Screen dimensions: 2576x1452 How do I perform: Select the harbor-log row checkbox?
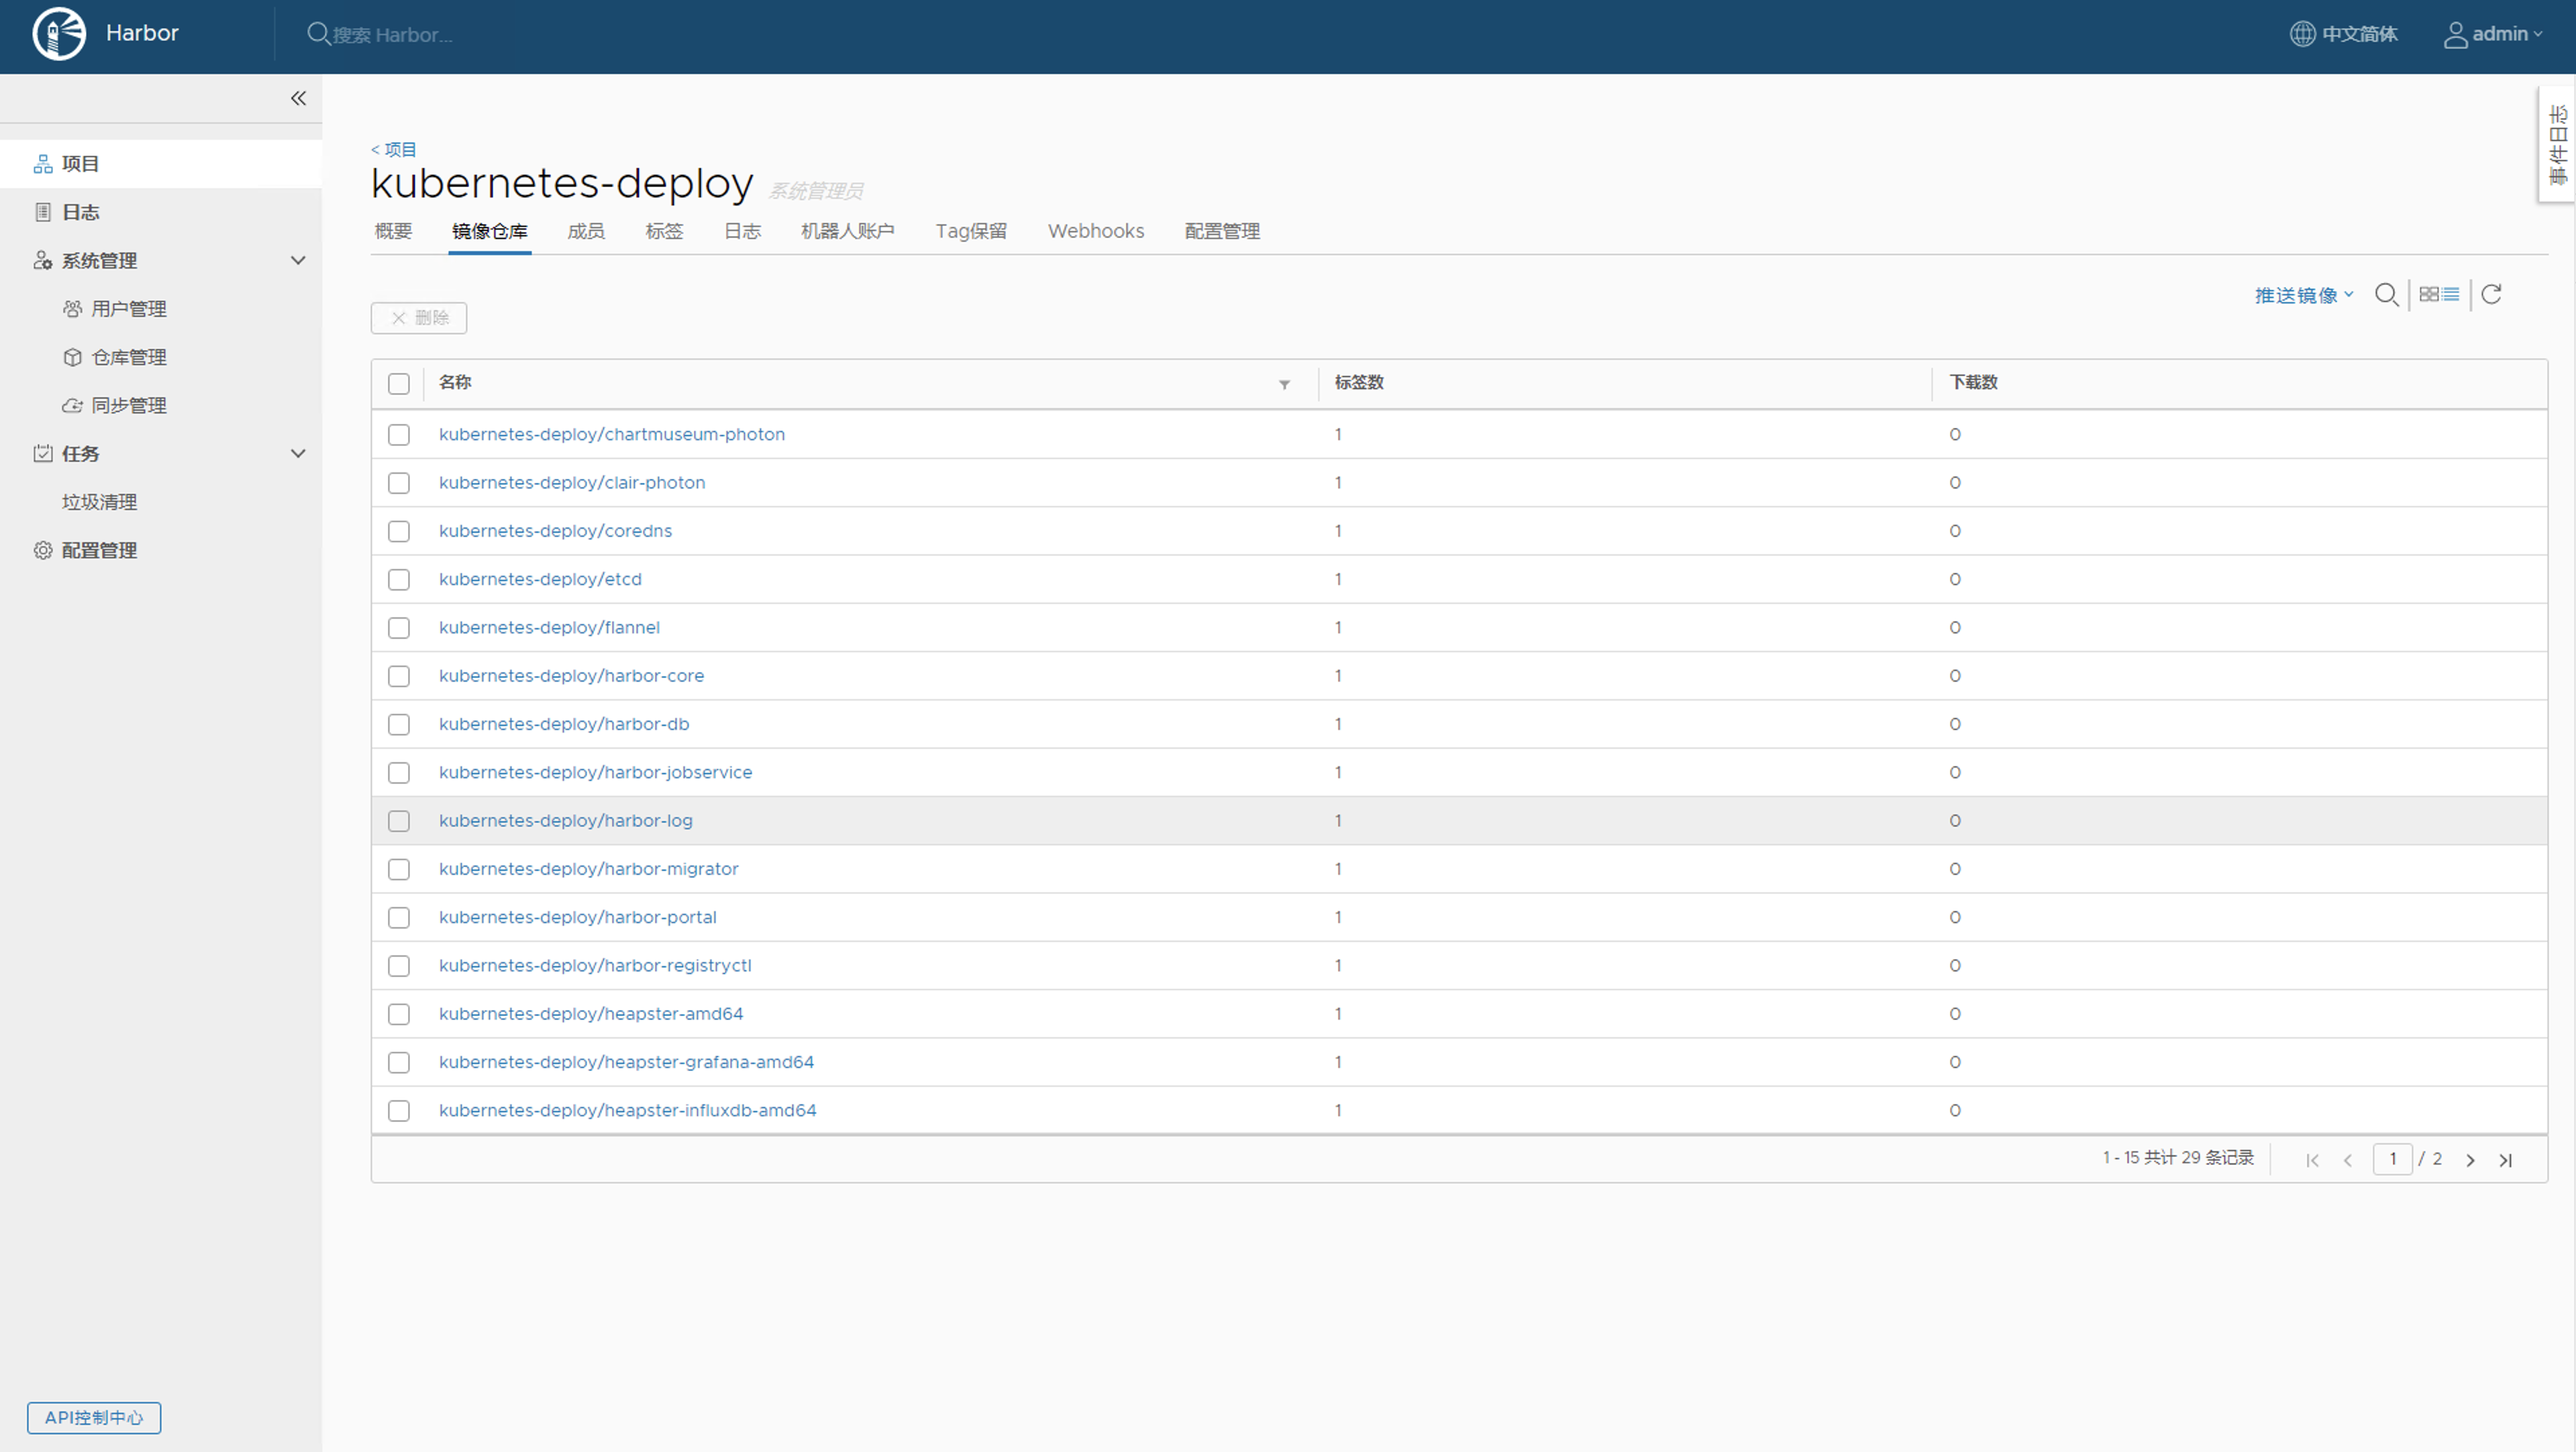click(399, 821)
